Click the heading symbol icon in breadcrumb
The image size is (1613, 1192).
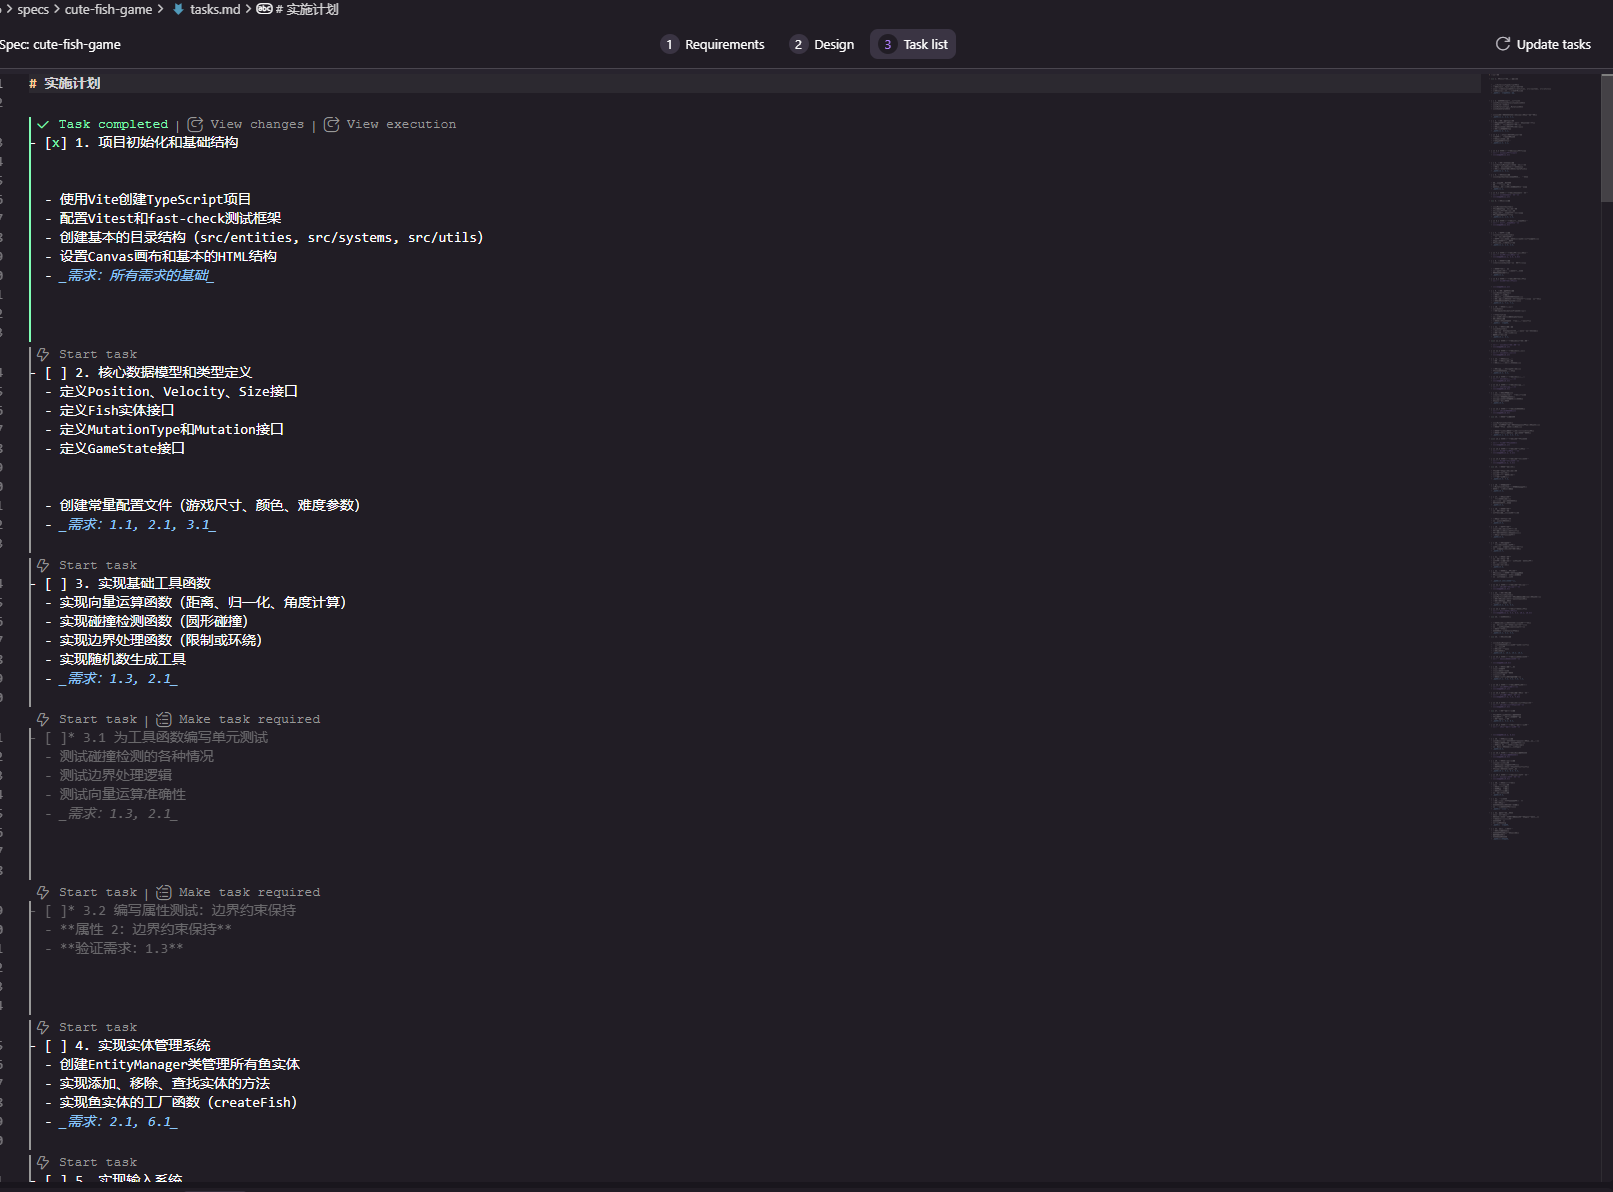coord(264,9)
